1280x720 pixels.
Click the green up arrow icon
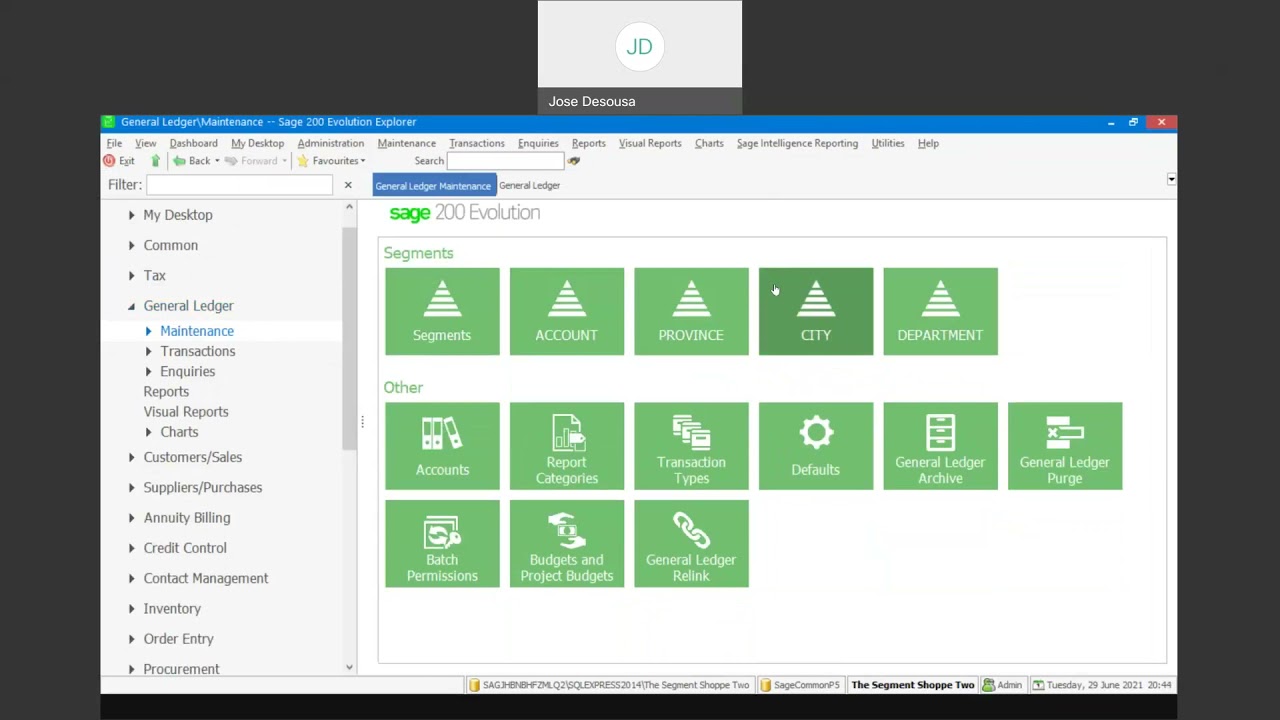[155, 161]
